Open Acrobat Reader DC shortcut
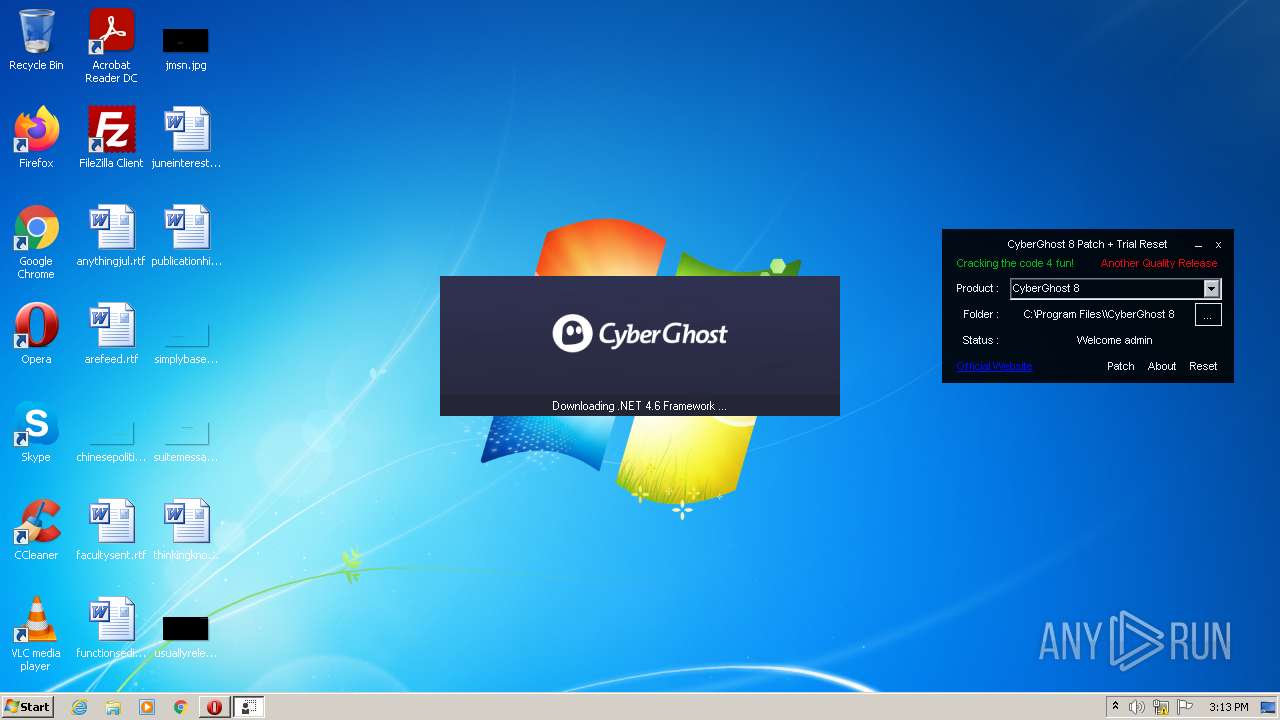The height and width of the screenshot is (720, 1280). [x=111, y=46]
